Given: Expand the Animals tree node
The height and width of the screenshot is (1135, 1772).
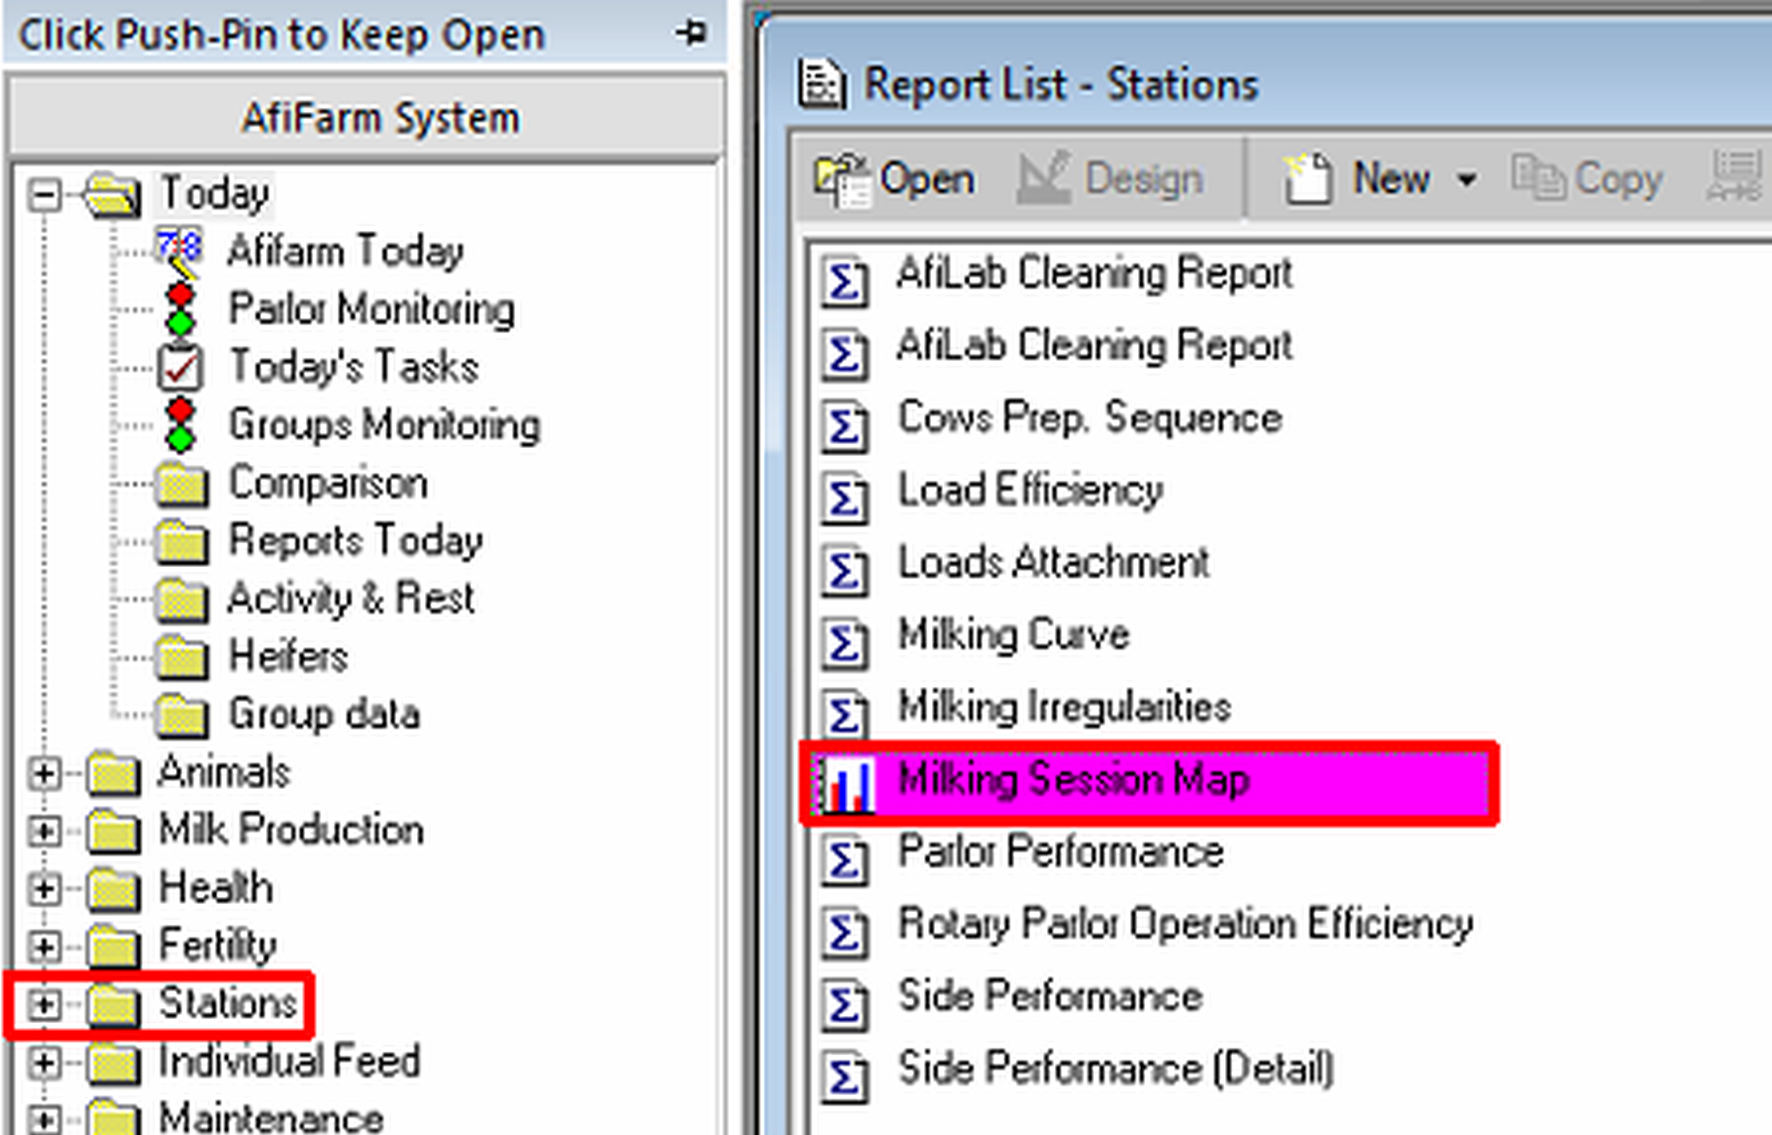Looking at the screenshot, I should coord(44,773).
